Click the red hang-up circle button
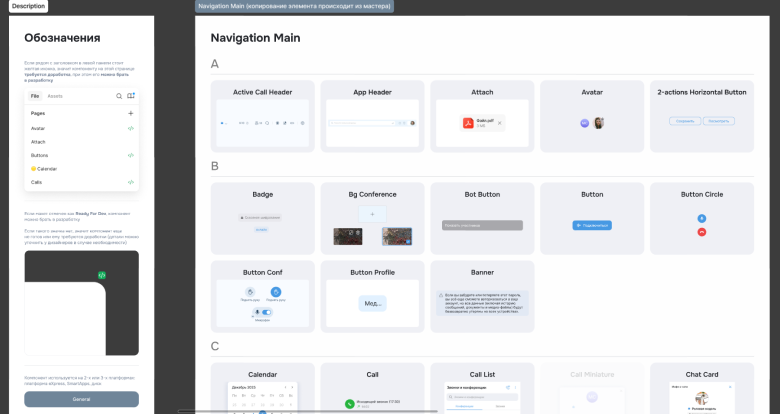Image resolution: width=780 pixels, height=414 pixels. [x=702, y=231]
